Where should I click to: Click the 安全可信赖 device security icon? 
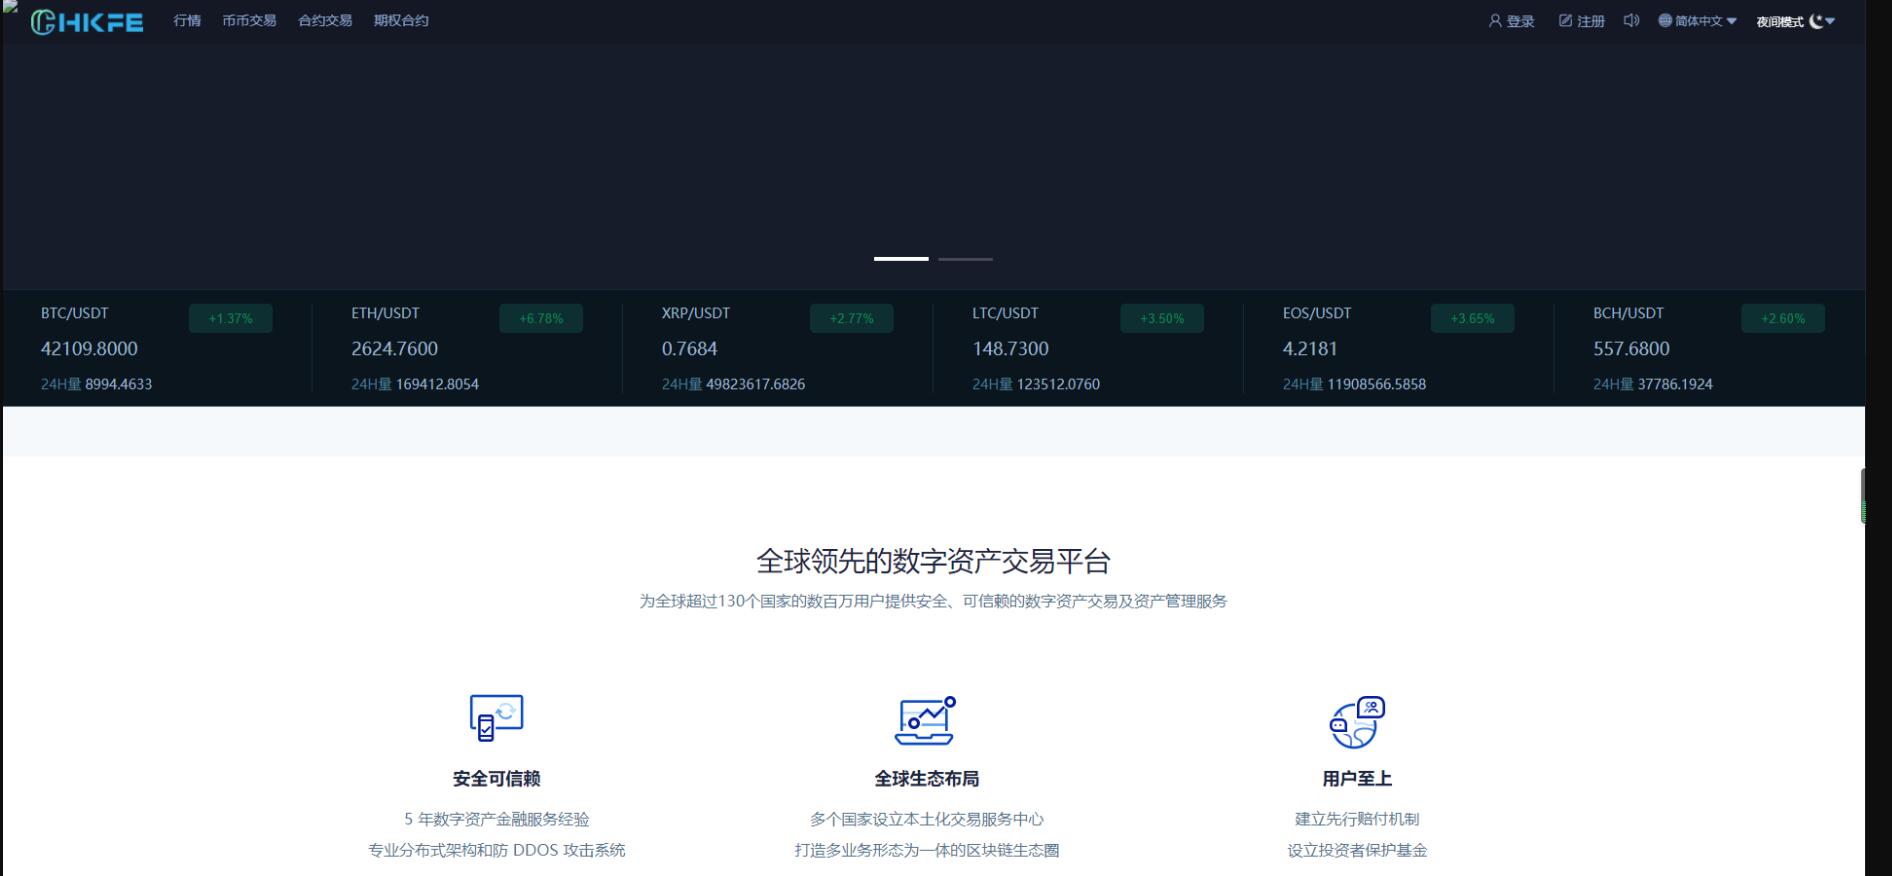(x=496, y=718)
